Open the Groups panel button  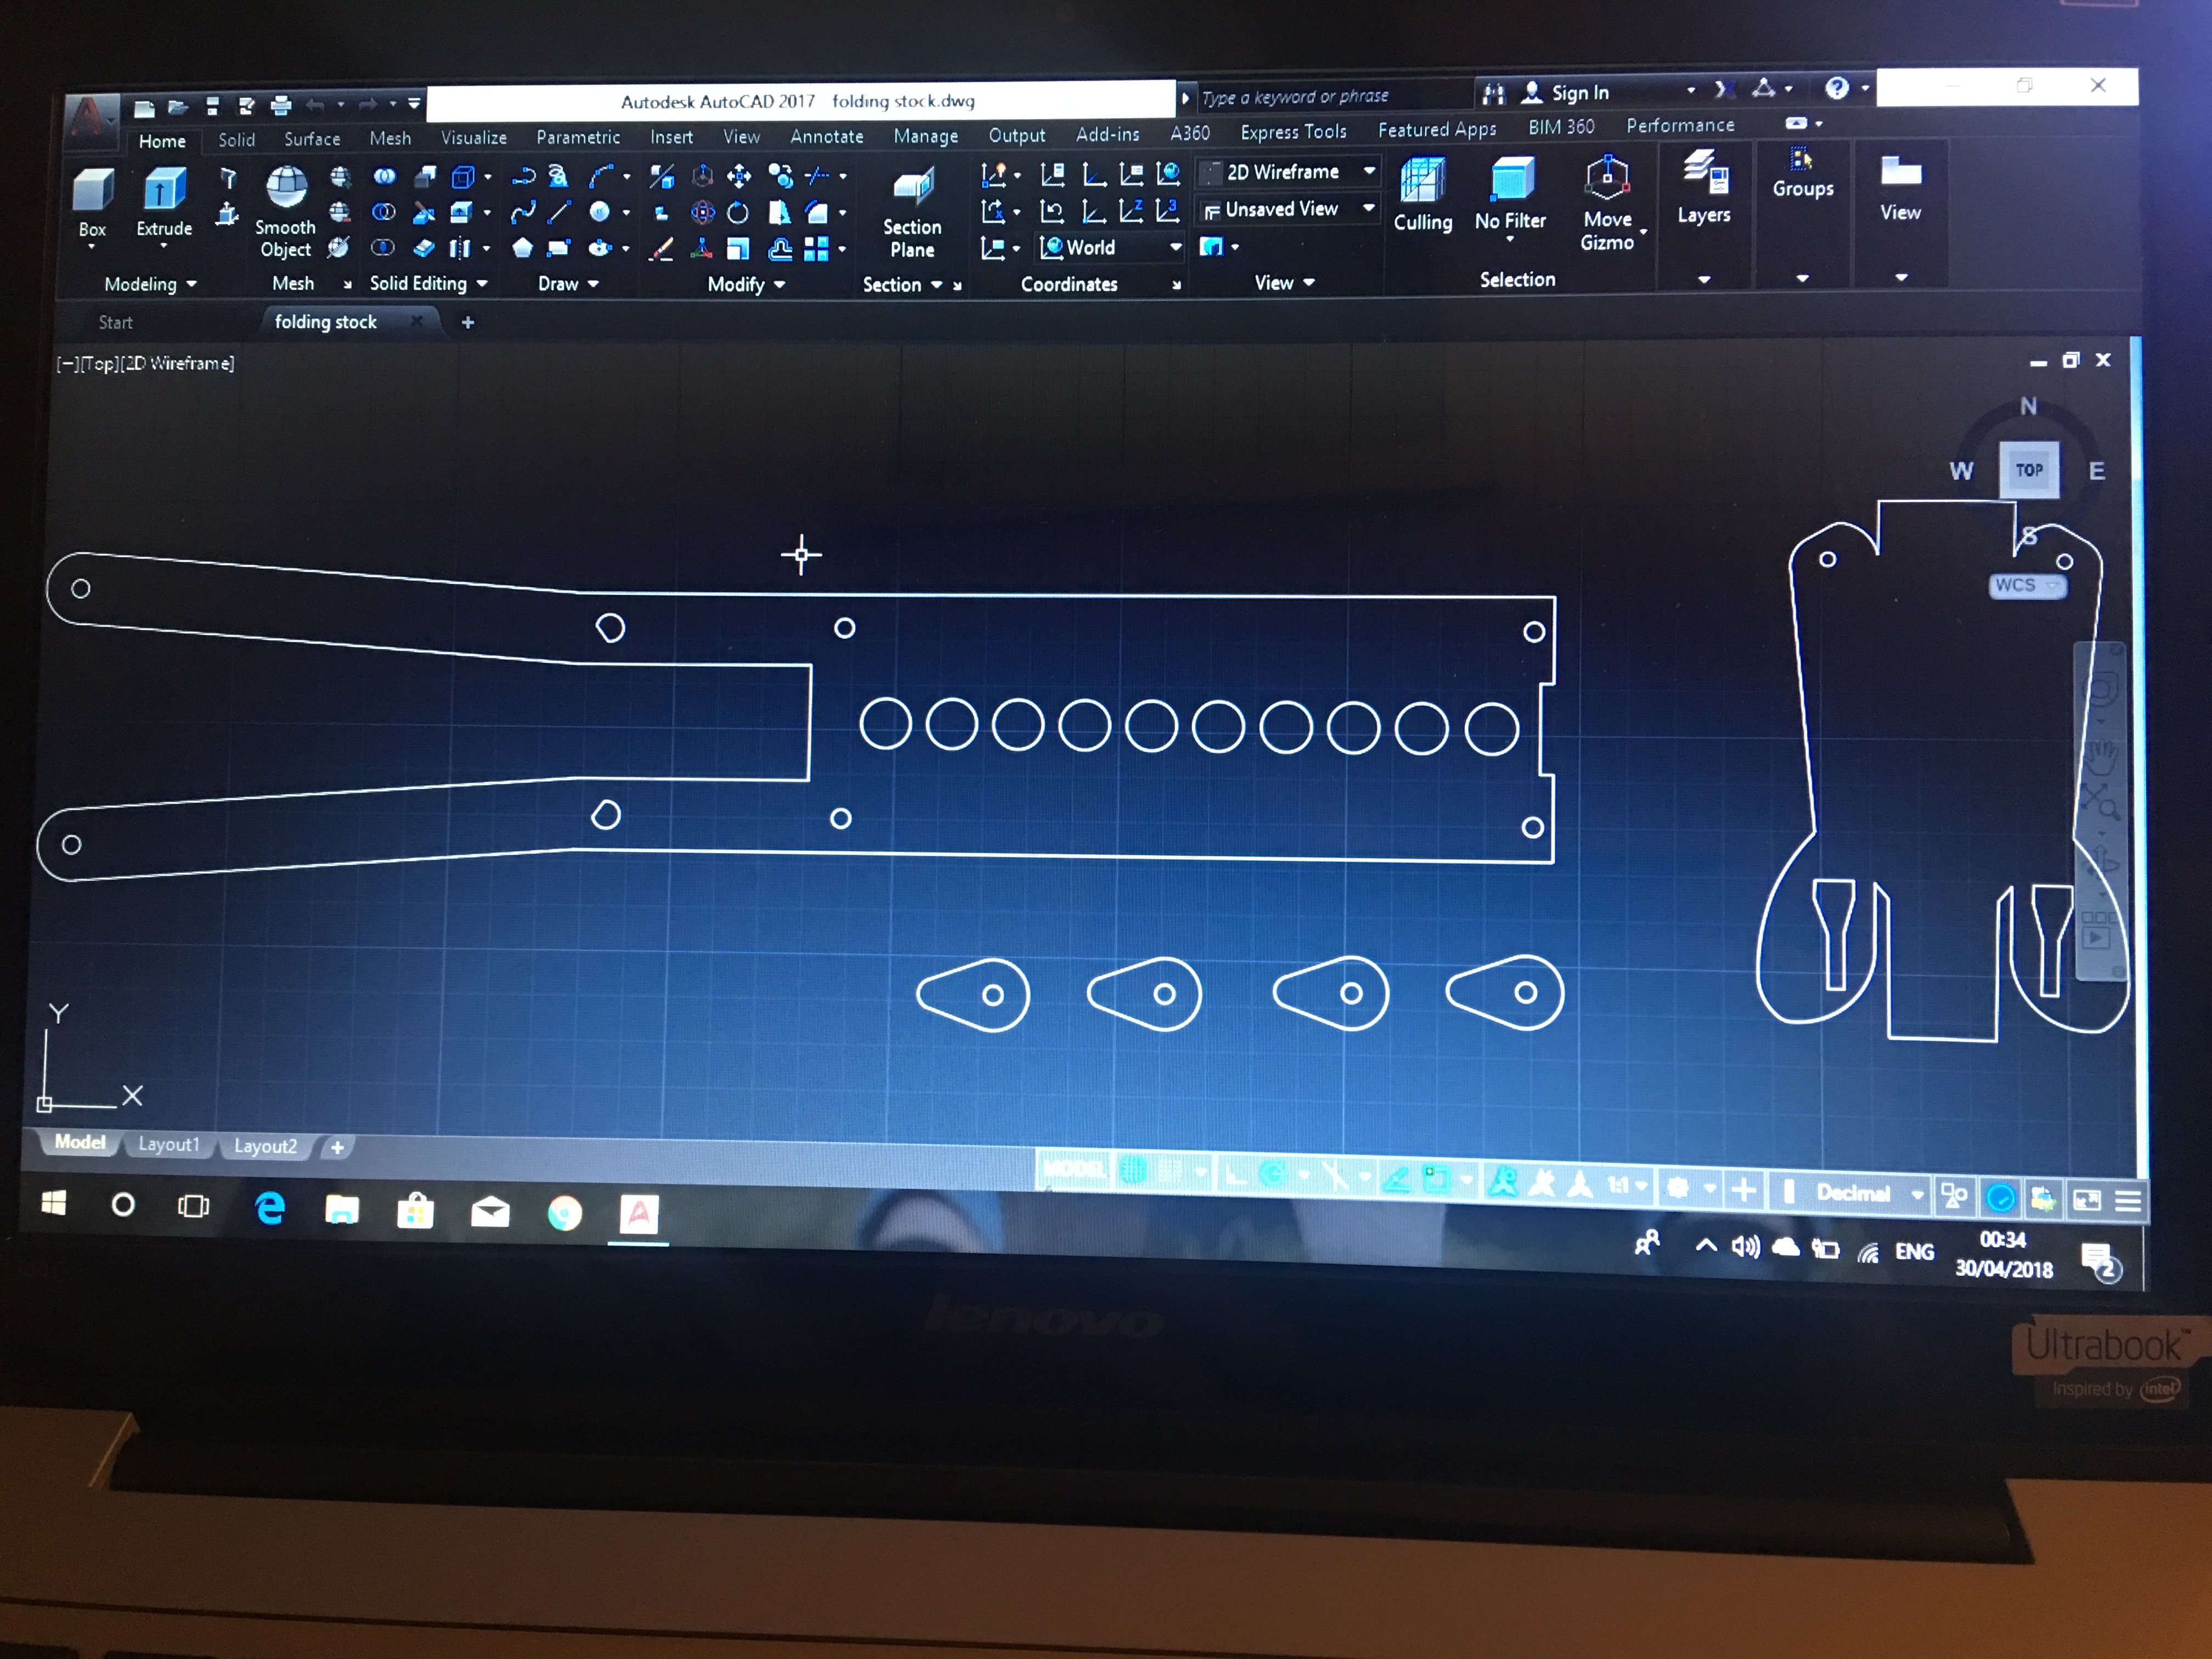(x=1802, y=172)
